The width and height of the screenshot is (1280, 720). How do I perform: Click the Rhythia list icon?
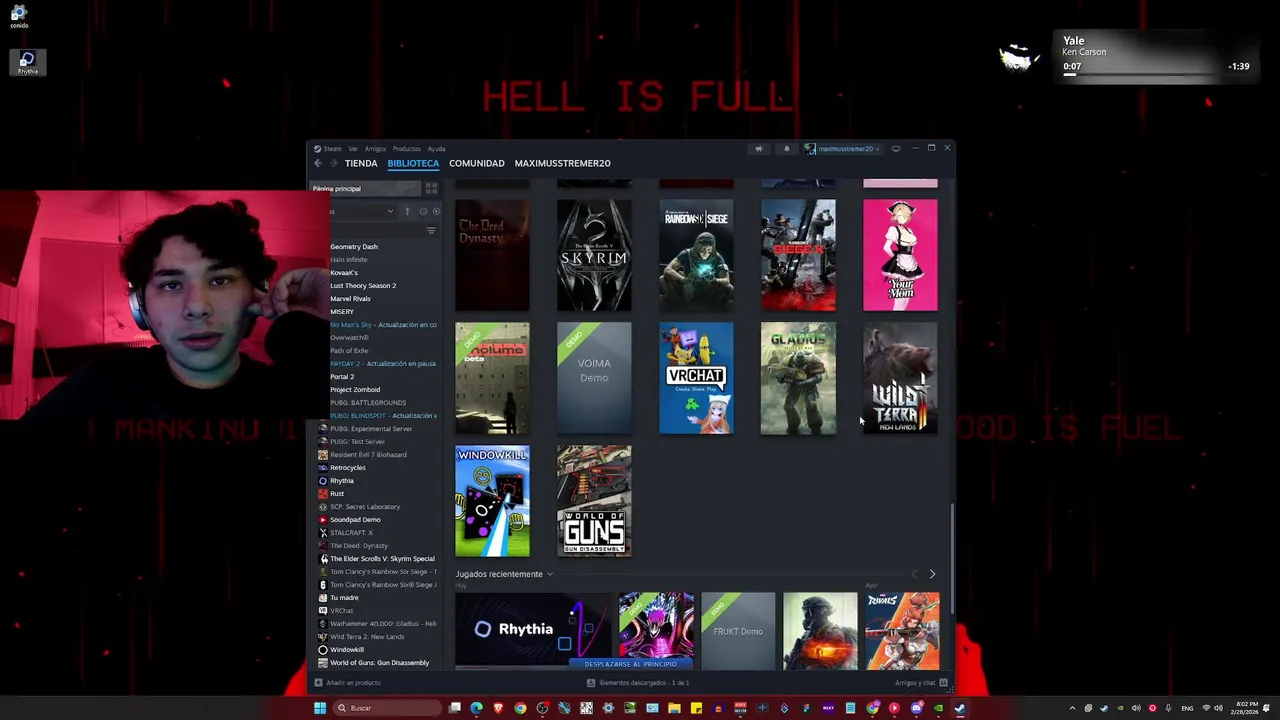coord(323,481)
